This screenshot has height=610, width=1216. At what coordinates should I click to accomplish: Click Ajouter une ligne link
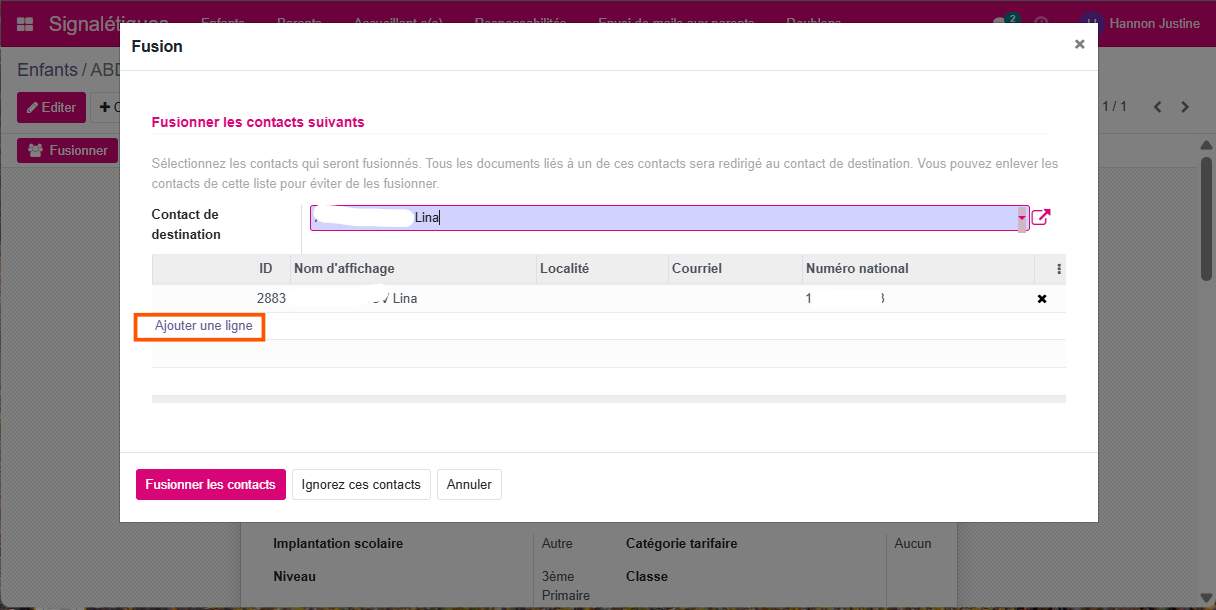click(203, 326)
